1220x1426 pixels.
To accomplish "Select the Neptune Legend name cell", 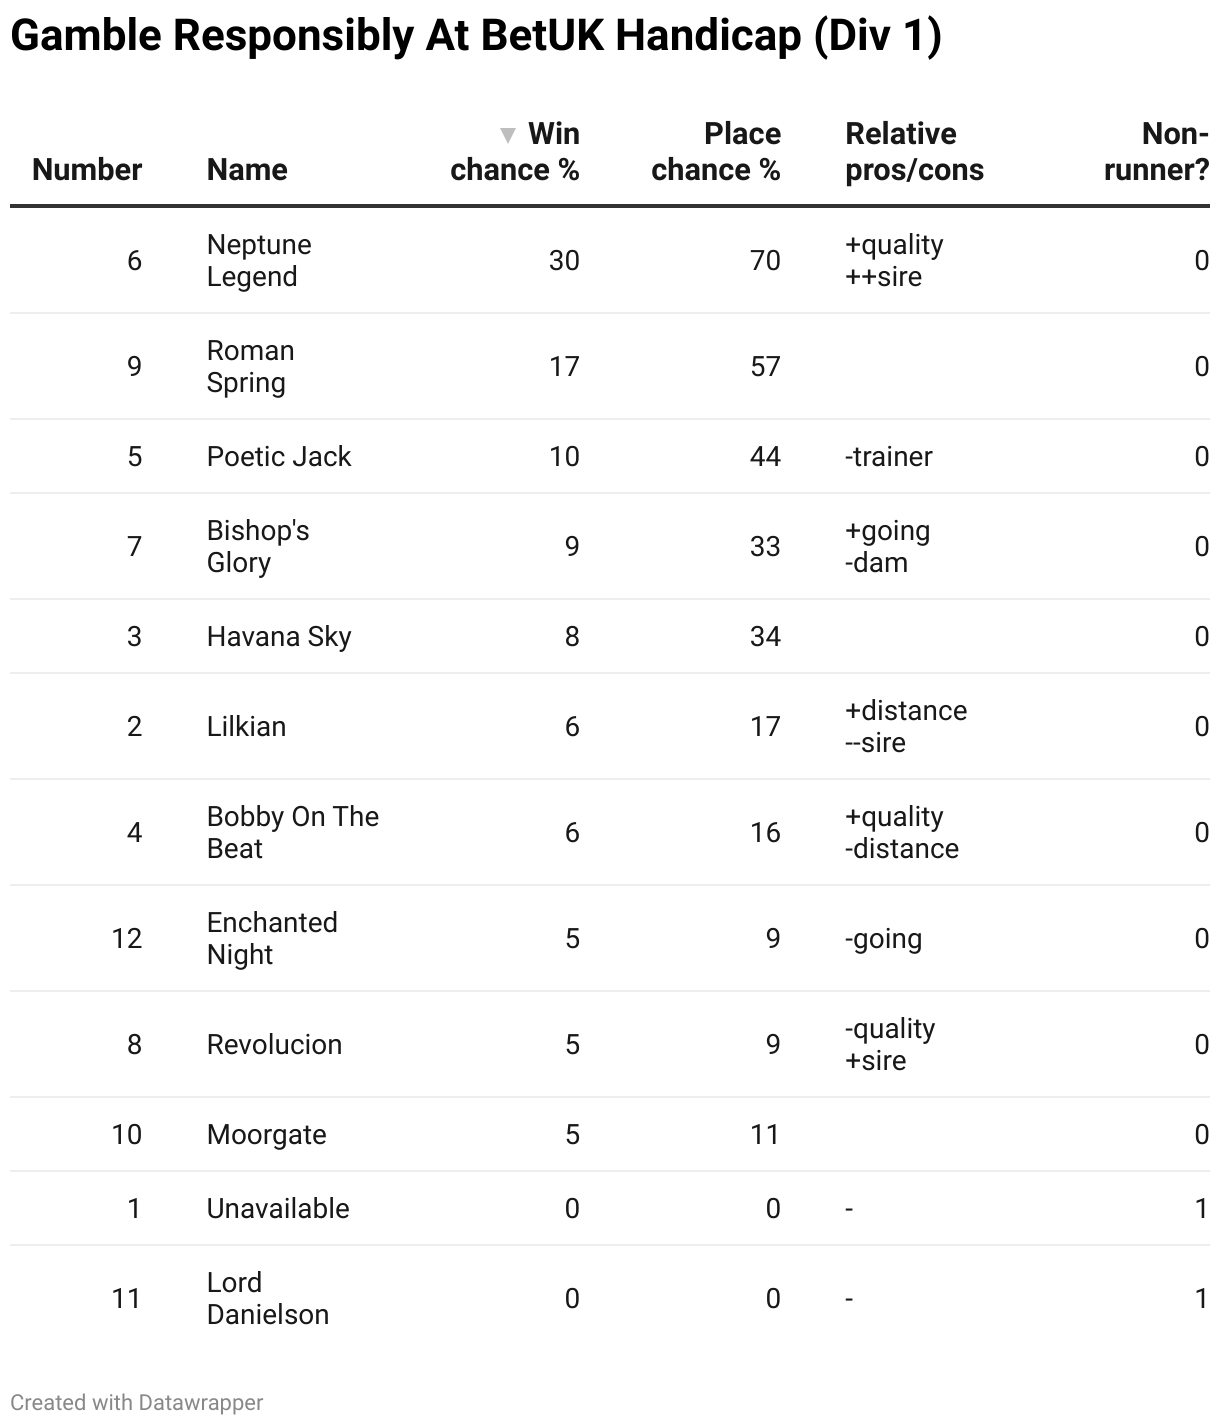I will [x=259, y=261].
